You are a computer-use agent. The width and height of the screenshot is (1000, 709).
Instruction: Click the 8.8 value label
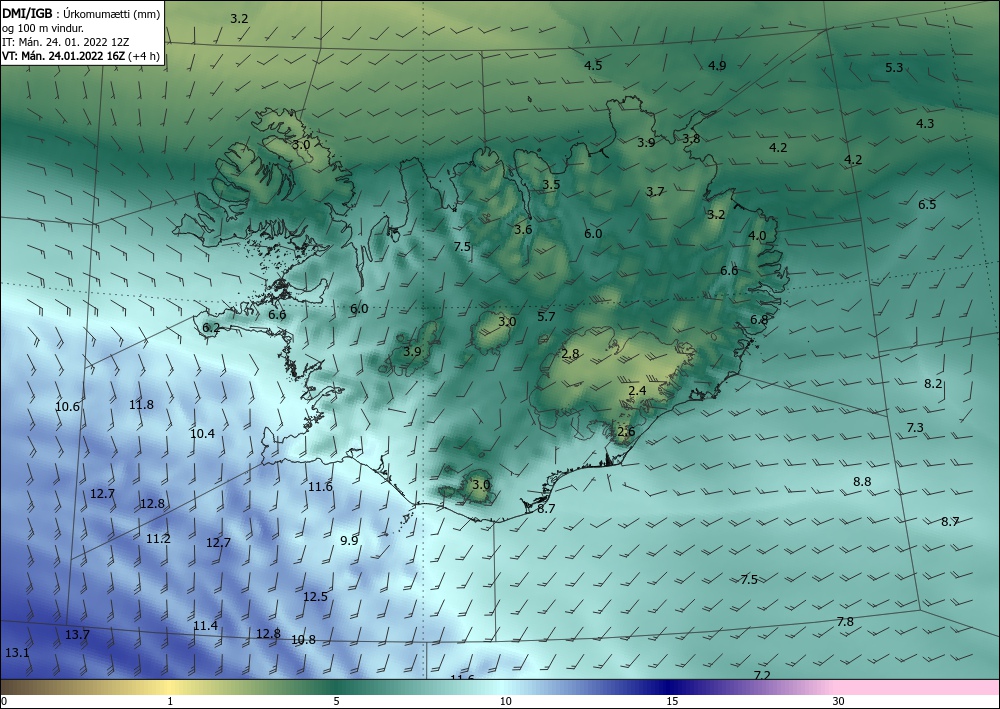point(862,482)
